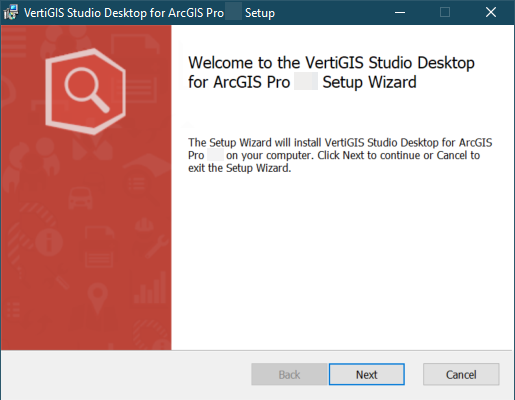Click the 'The Setup Wizard will install' description text

340,155
